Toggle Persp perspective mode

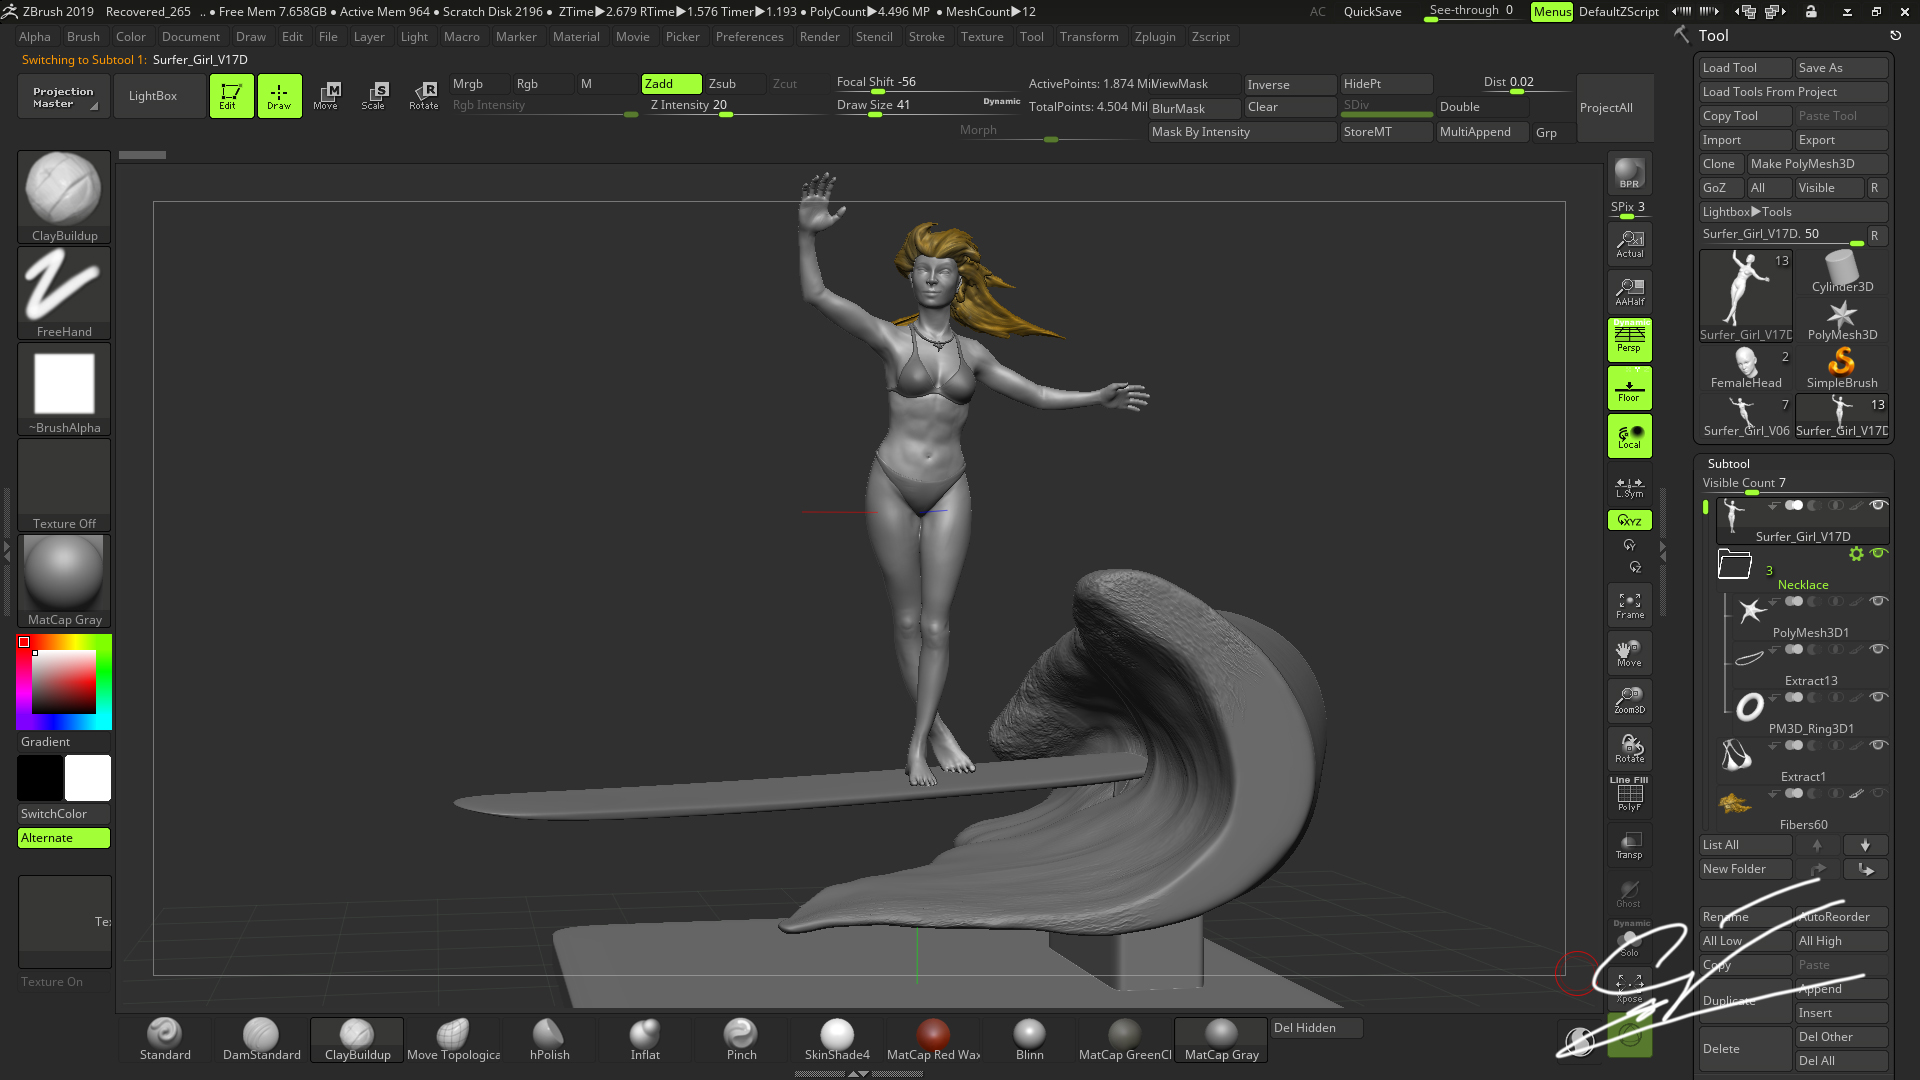(1629, 340)
